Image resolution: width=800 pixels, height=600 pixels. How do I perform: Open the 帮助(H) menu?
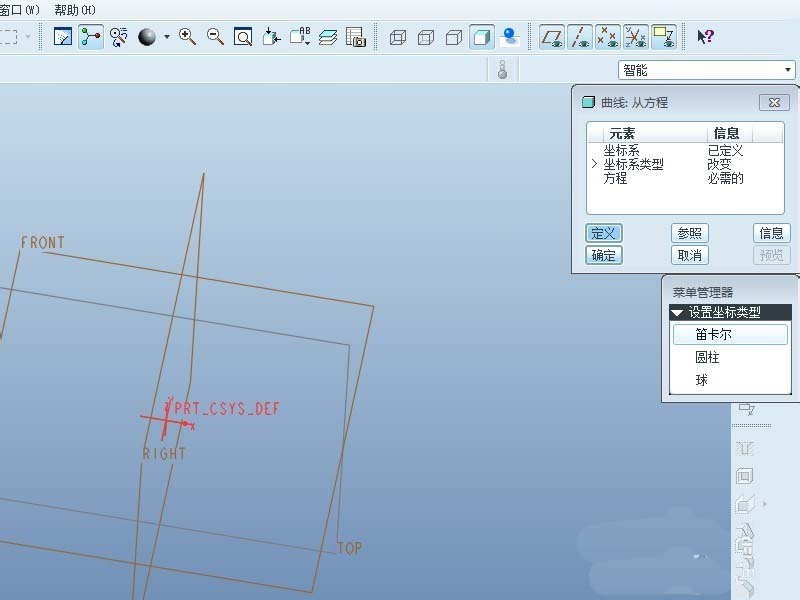[x=74, y=10]
